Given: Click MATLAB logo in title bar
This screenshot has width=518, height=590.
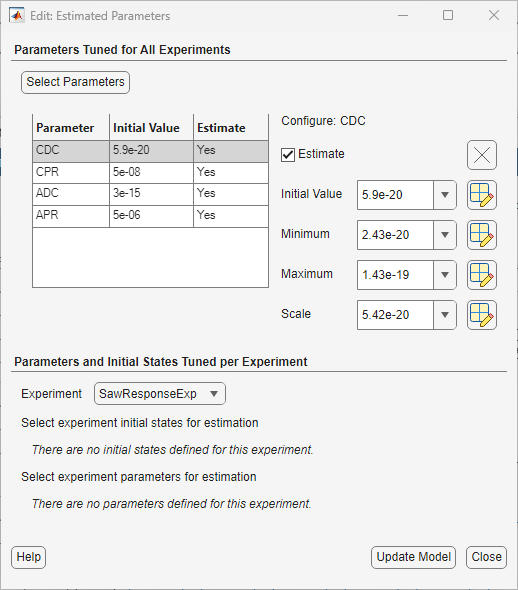Looking at the screenshot, I should (17, 16).
